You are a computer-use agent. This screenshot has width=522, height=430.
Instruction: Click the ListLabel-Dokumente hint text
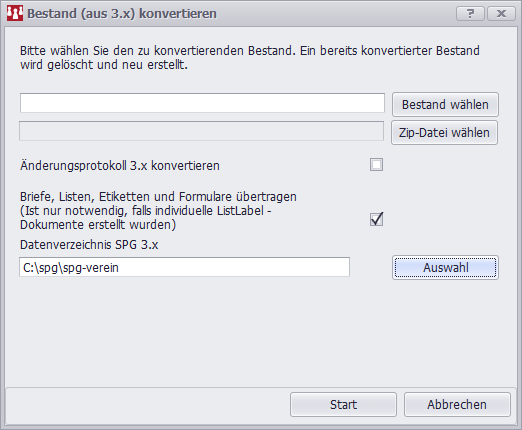(146, 218)
